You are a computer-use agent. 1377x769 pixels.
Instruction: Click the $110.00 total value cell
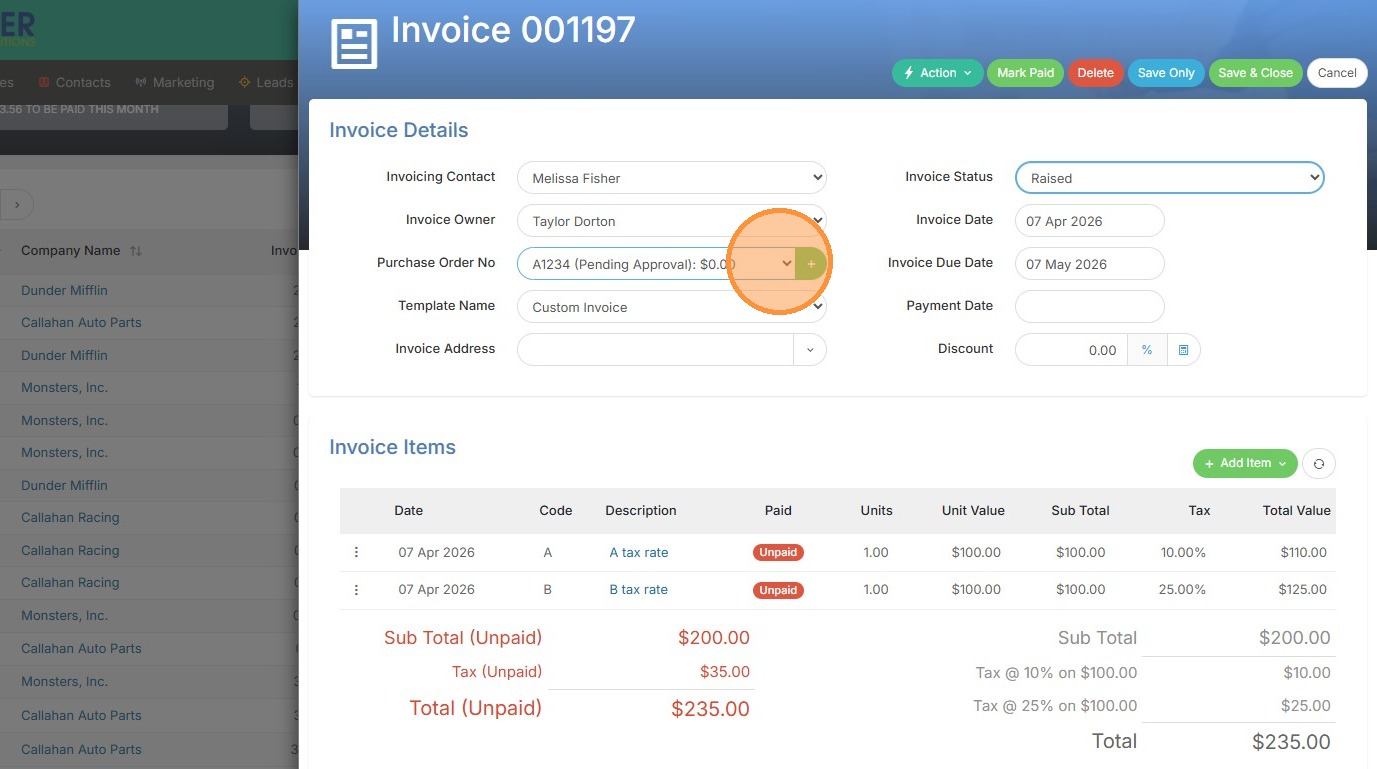coord(1304,552)
